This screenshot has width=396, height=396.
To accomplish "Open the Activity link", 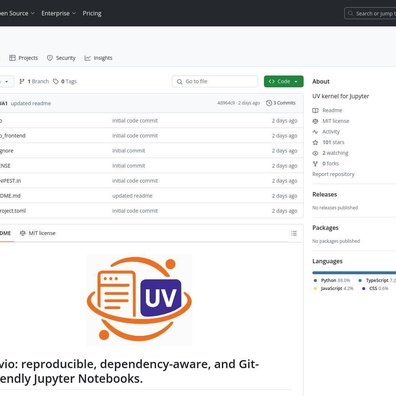I will pyautogui.click(x=331, y=132).
